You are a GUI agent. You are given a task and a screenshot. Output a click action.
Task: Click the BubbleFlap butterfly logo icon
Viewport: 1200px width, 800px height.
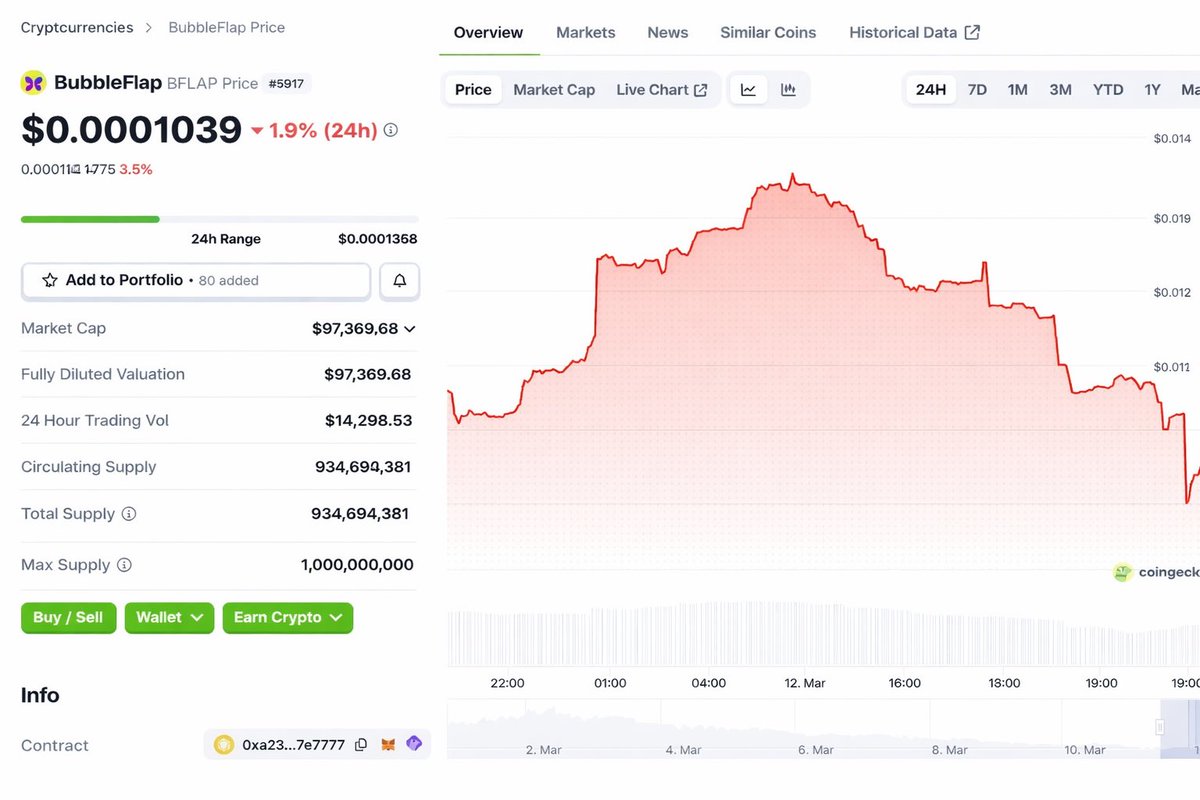tap(34, 83)
